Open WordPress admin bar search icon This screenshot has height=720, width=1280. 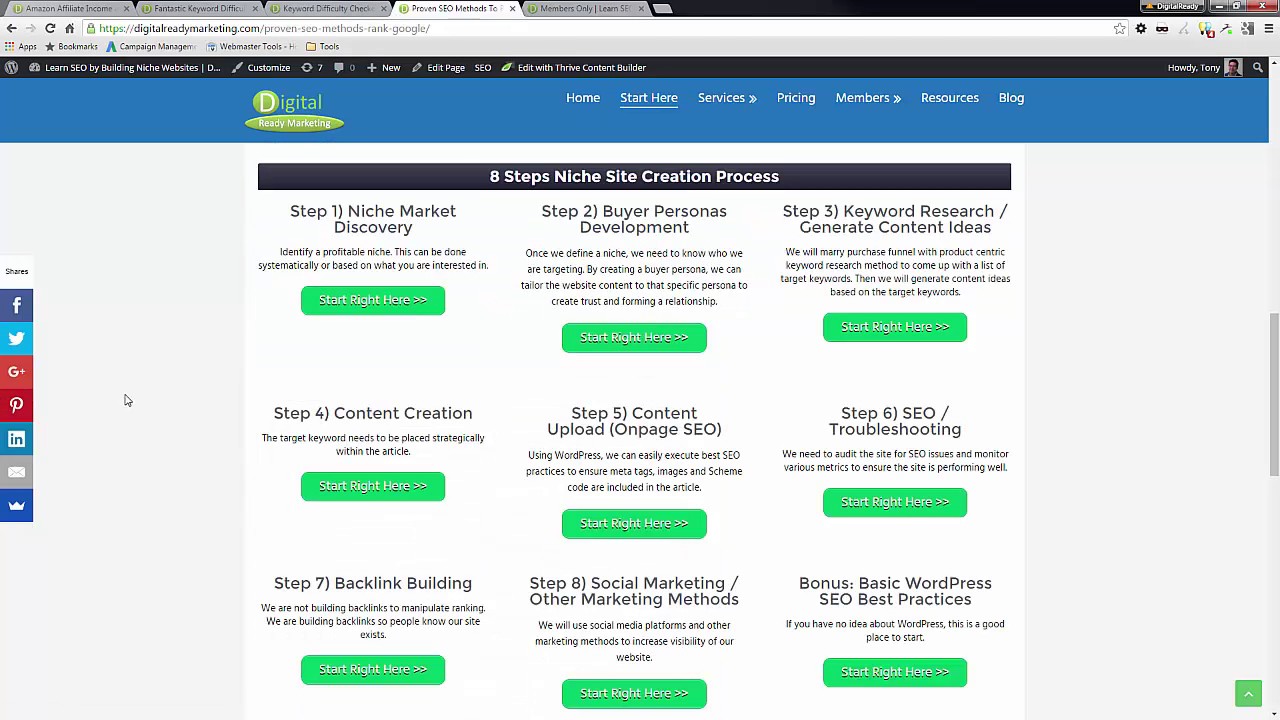[x=1258, y=67]
